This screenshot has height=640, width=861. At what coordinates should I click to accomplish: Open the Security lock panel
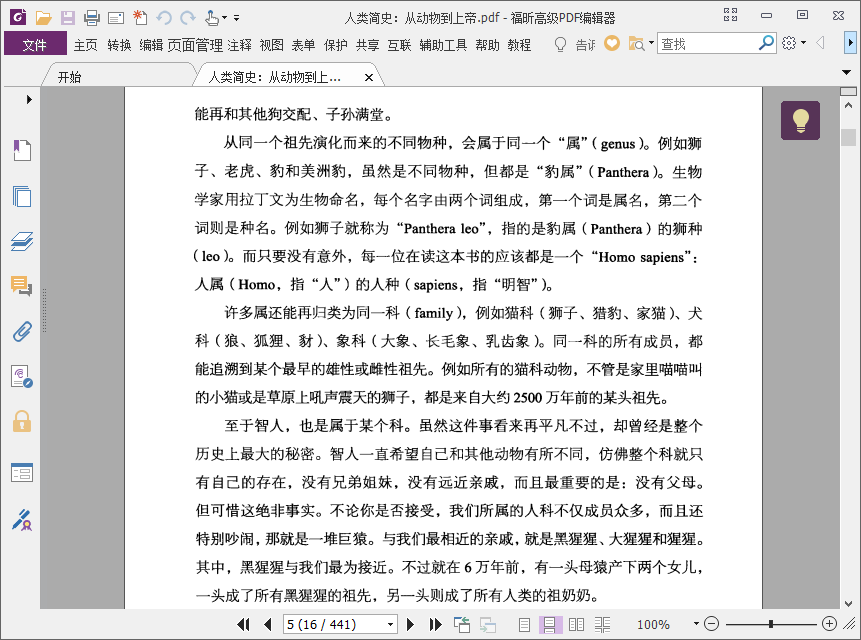pos(22,421)
